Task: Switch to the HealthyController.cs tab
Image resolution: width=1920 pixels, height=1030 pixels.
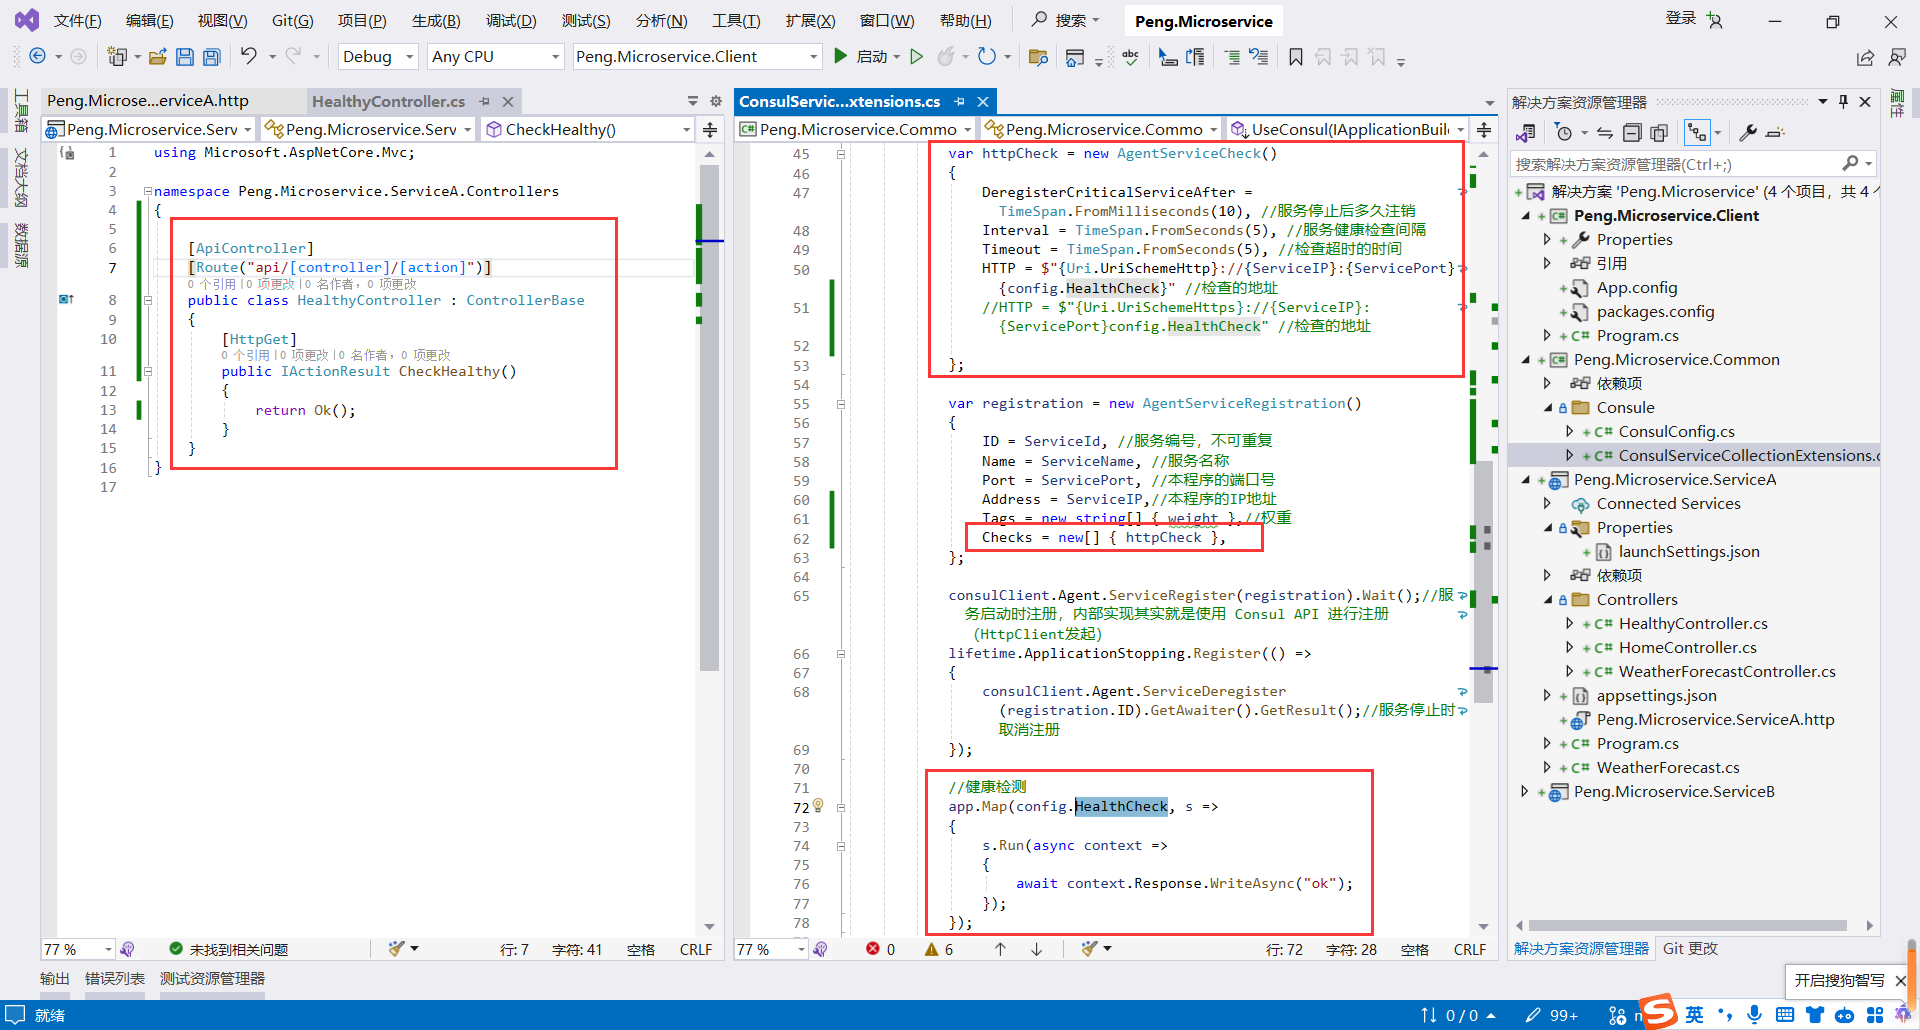Action: (388, 102)
